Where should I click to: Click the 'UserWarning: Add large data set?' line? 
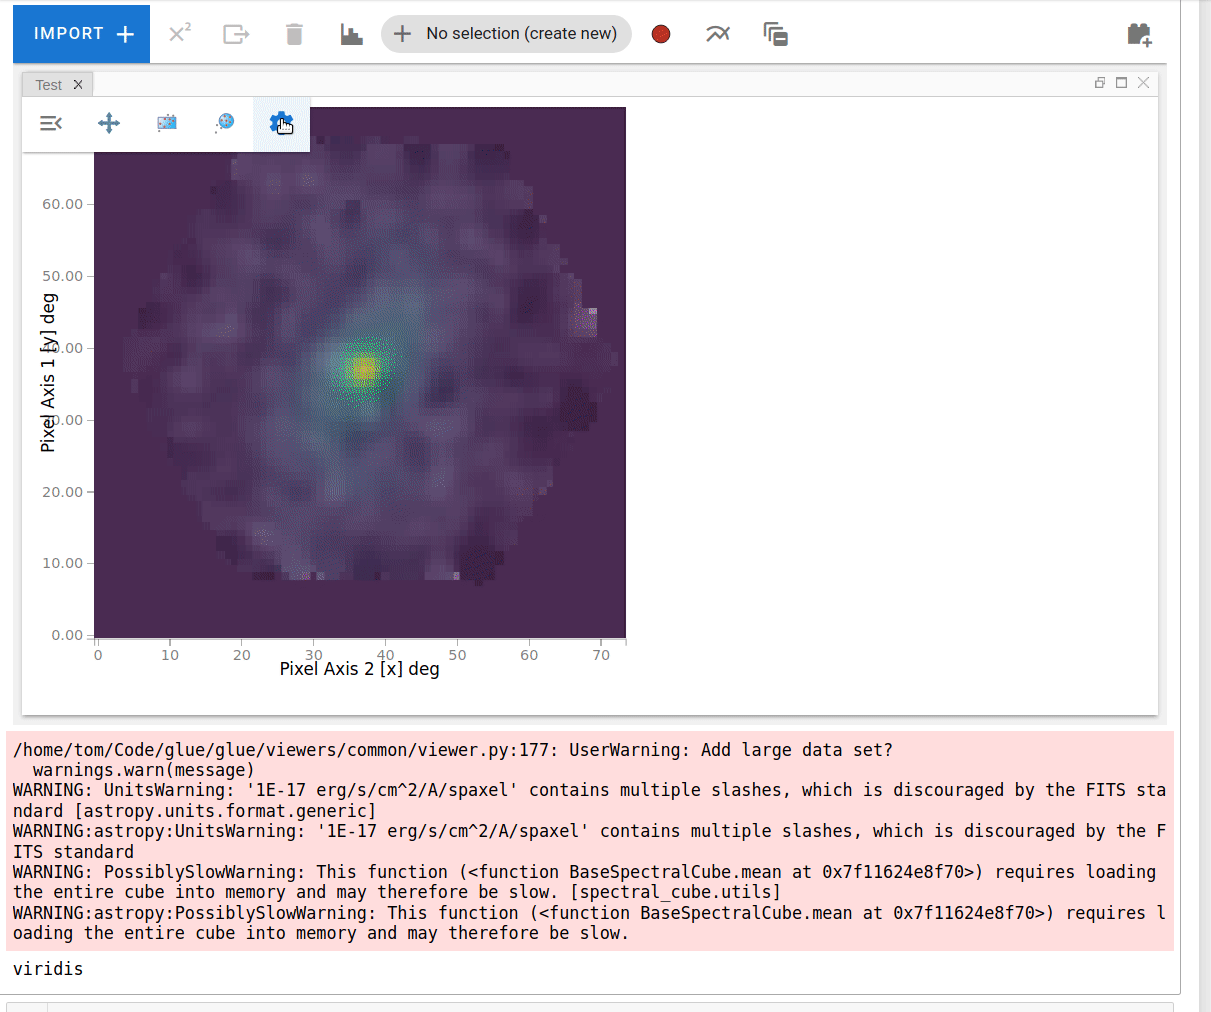tap(731, 750)
